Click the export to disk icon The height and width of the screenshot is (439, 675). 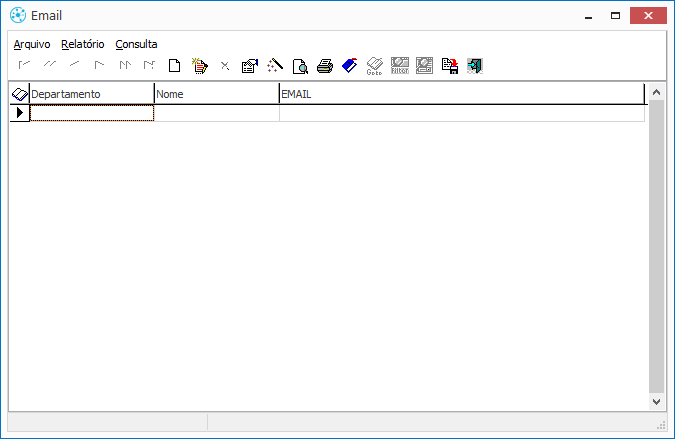[450, 66]
